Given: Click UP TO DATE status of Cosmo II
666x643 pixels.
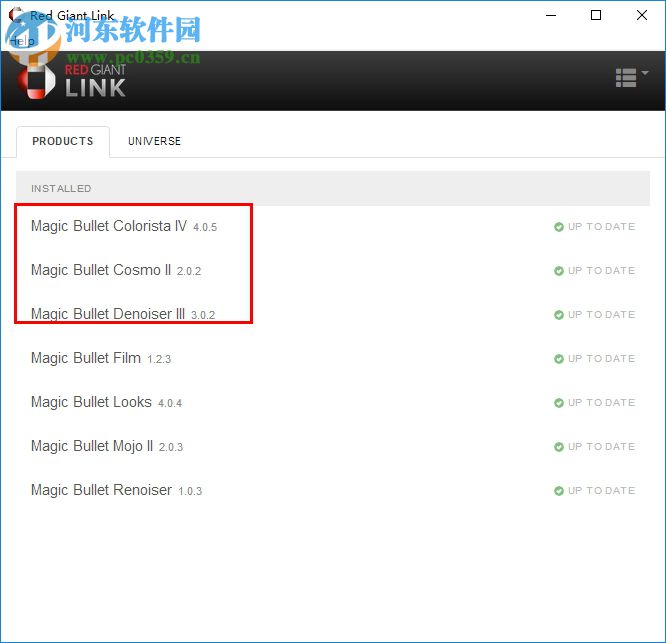Looking at the screenshot, I should (x=601, y=271).
